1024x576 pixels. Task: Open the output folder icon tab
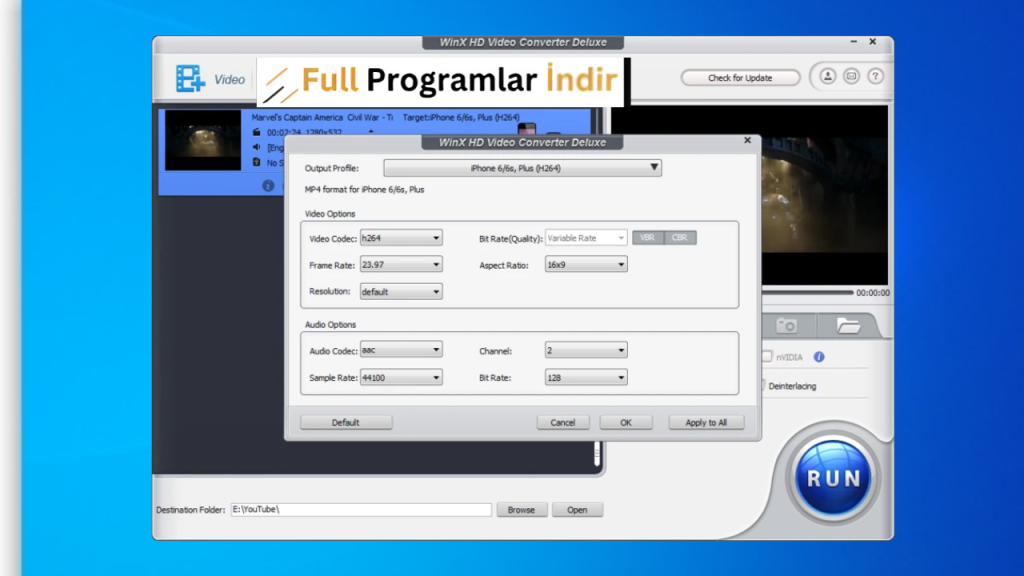click(x=848, y=325)
